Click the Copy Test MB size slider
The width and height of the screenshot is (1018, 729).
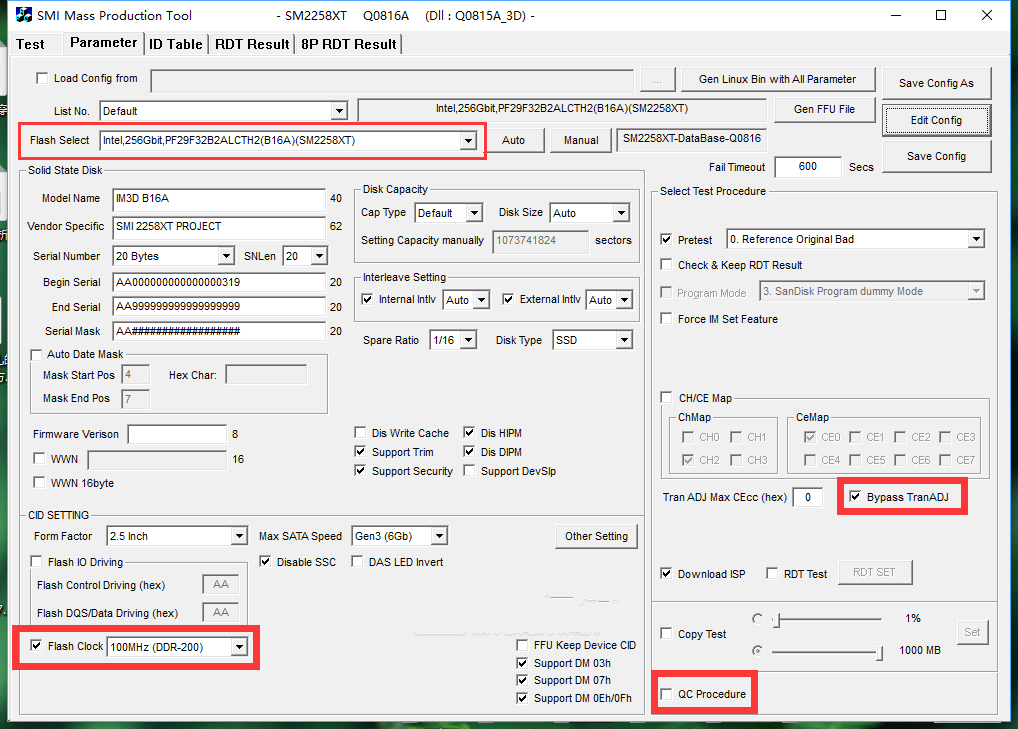(x=828, y=652)
